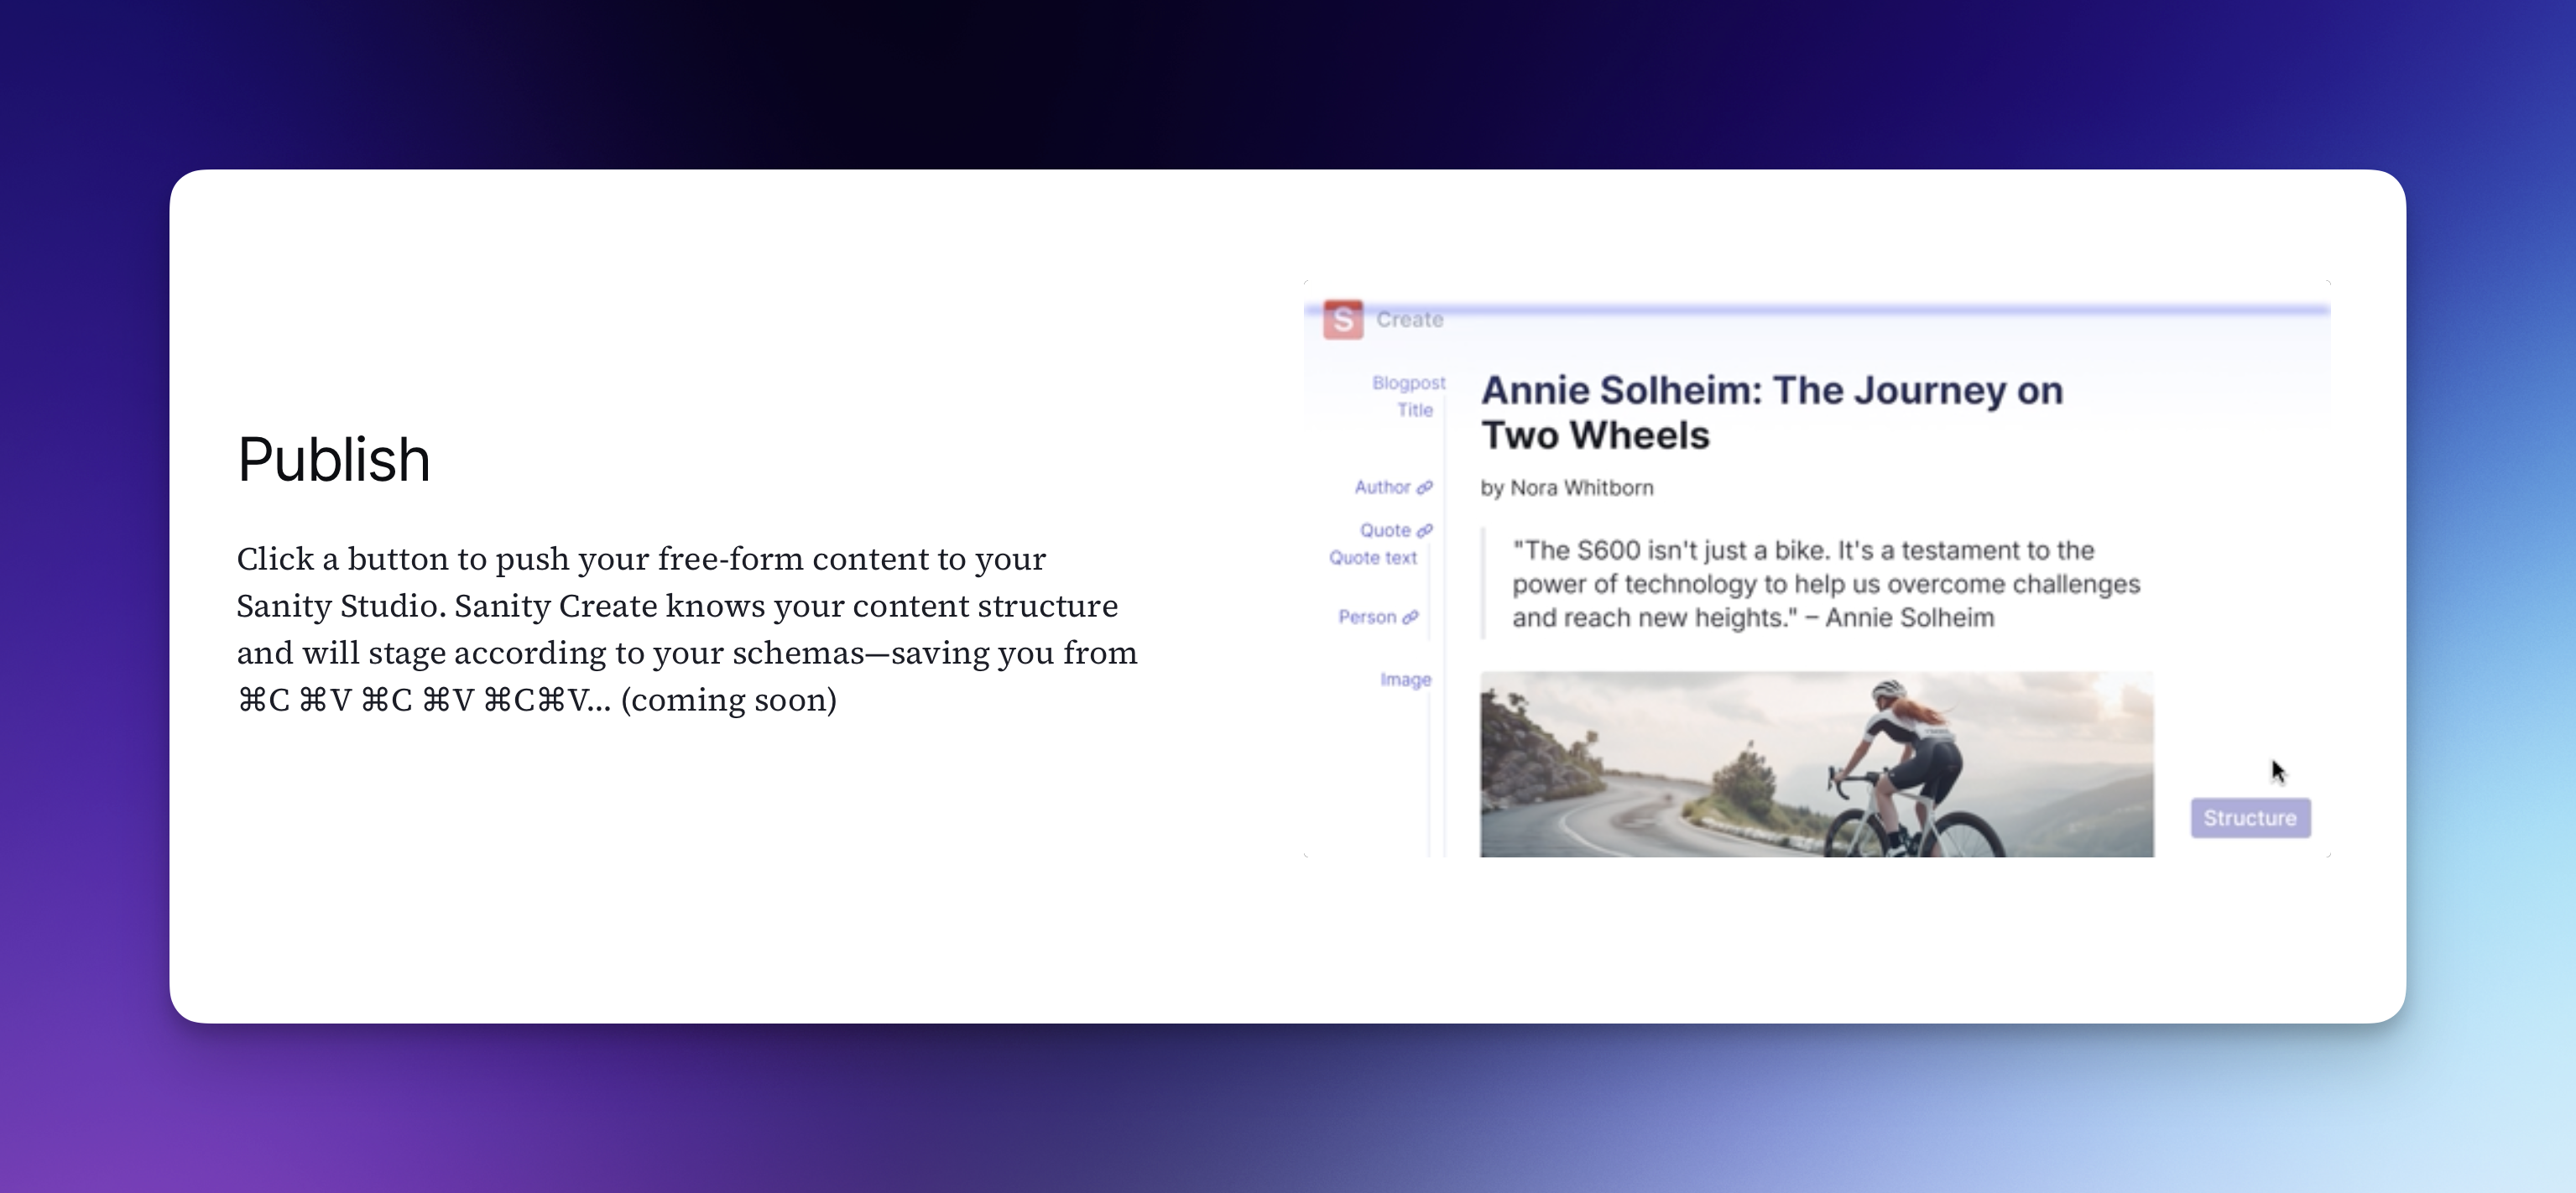
Task: Click the Author field label
Action: (x=1382, y=487)
